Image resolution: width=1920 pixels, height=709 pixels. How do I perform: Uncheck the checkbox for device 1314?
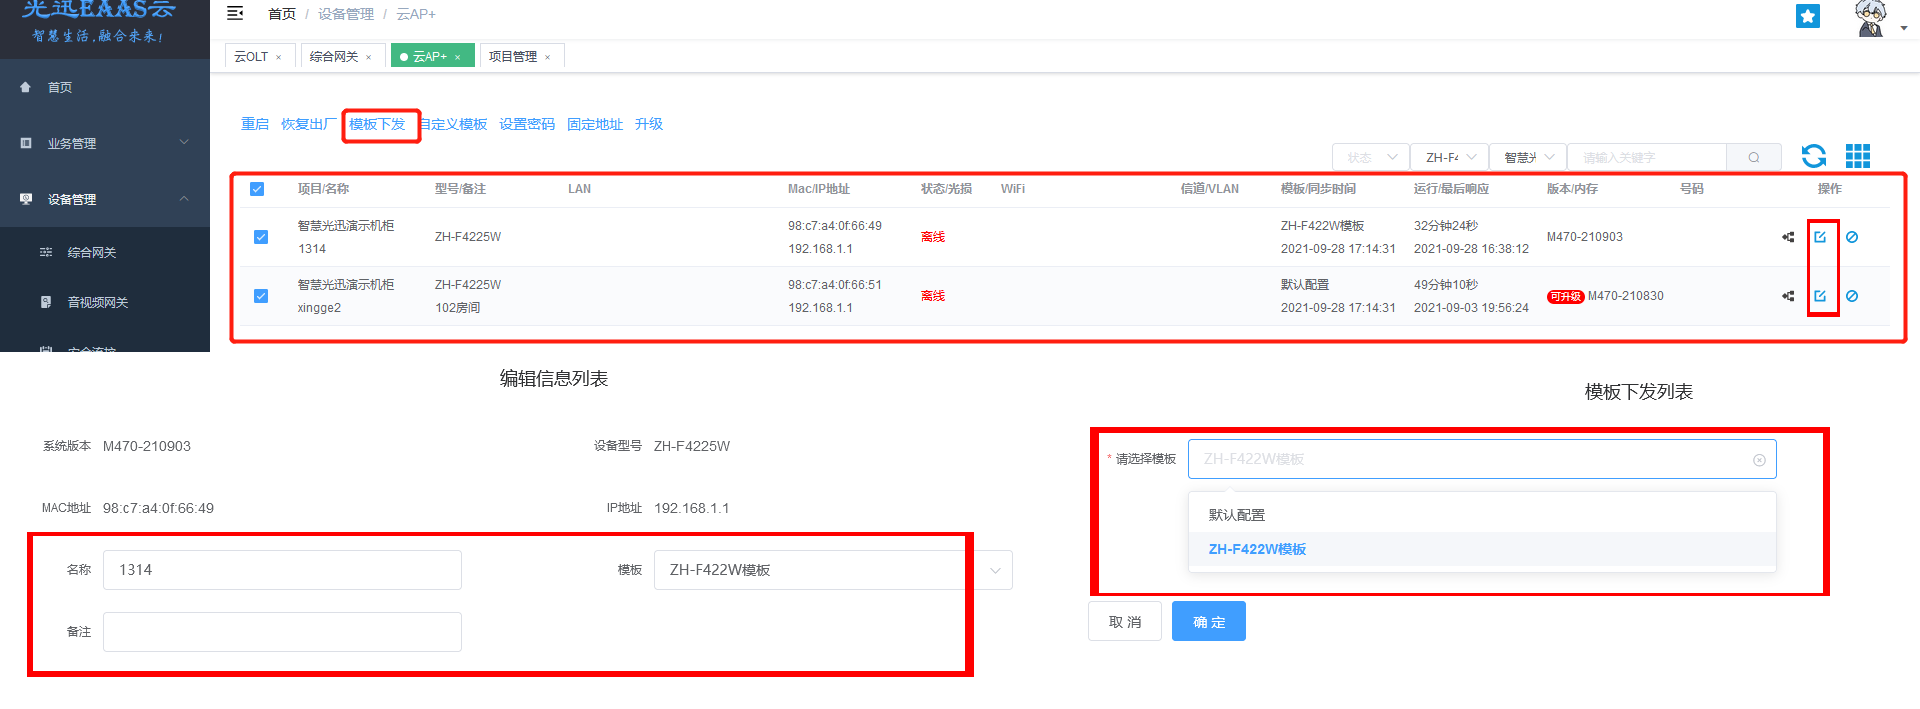(261, 237)
